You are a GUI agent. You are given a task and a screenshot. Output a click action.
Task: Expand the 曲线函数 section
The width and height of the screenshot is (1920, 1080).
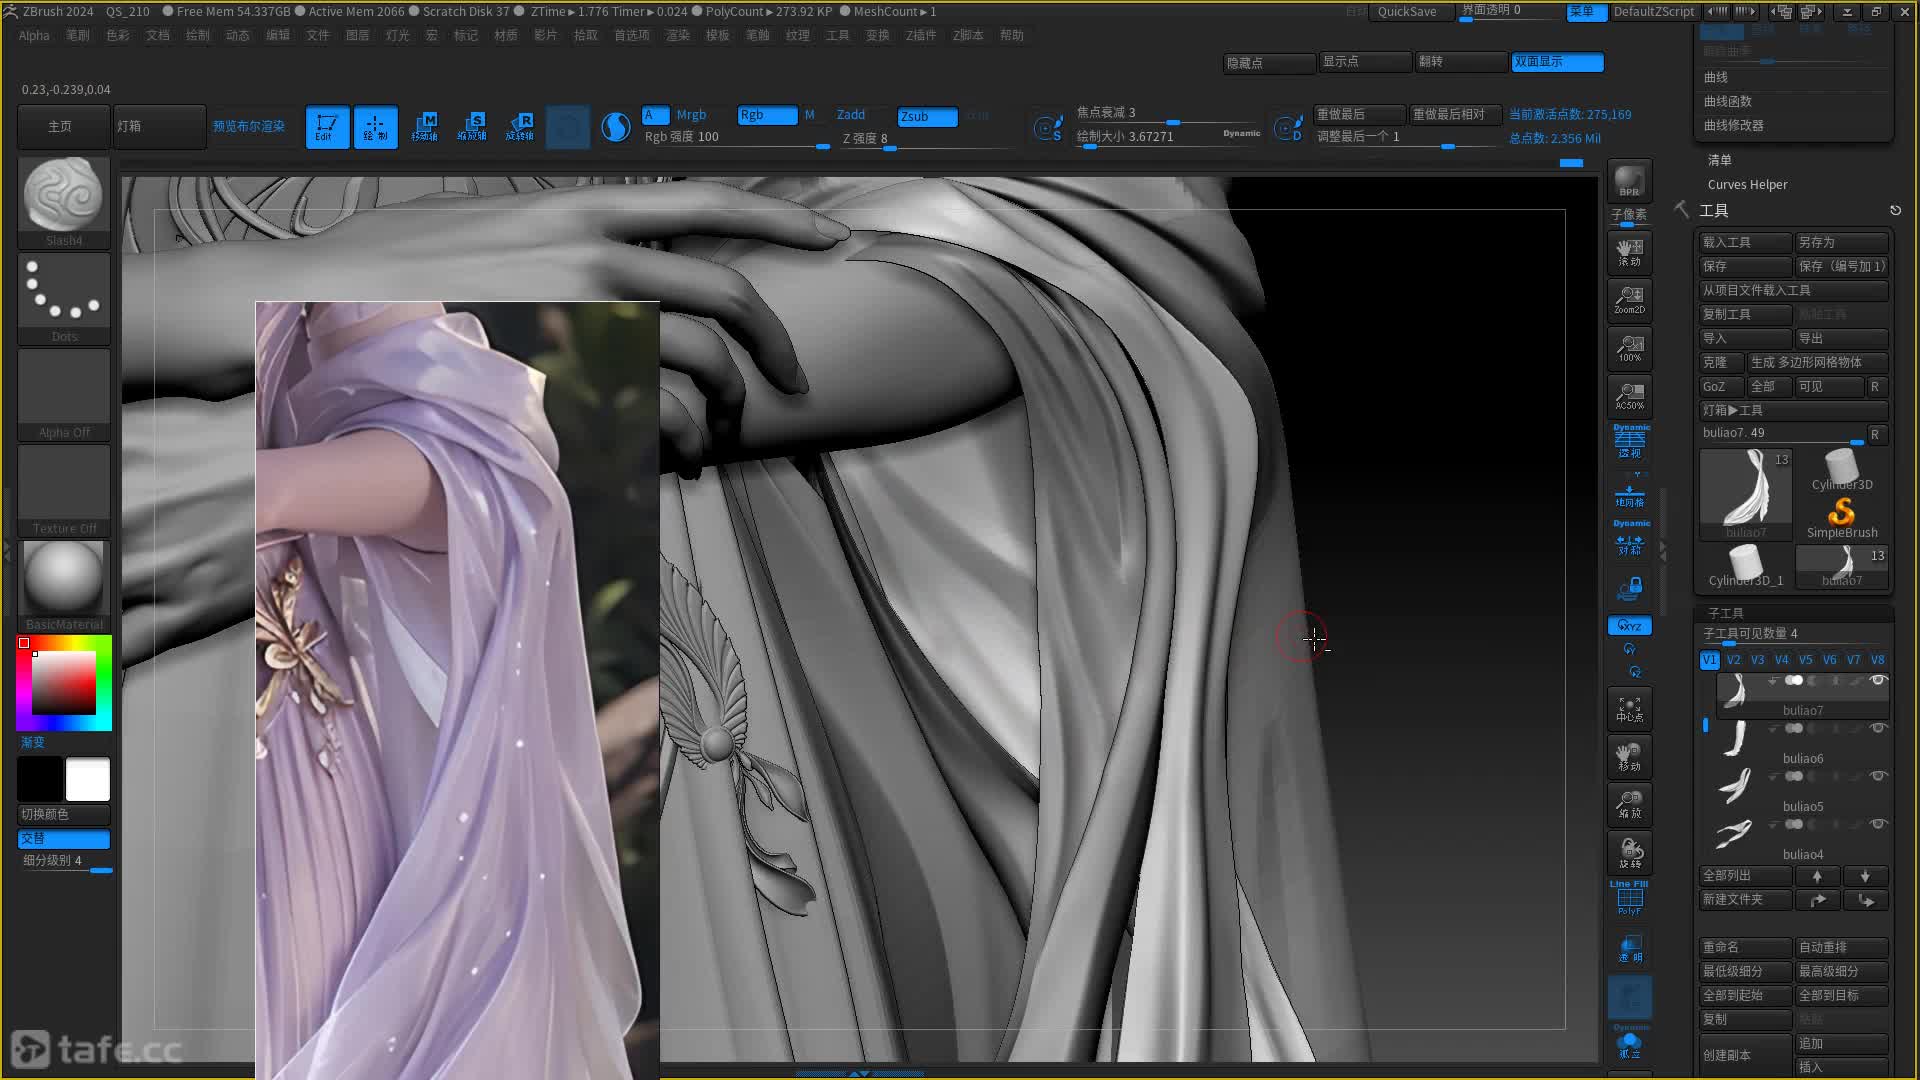click(1727, 102)
